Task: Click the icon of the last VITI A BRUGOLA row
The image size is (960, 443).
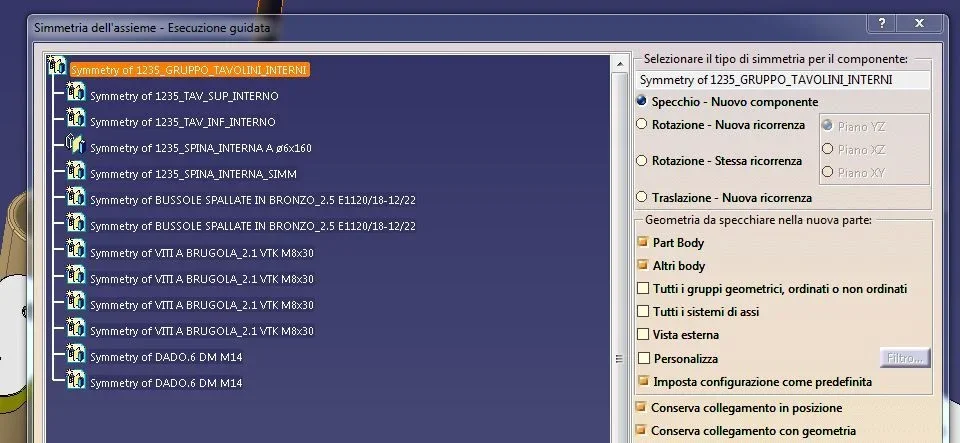Action: tap(76, 327)
